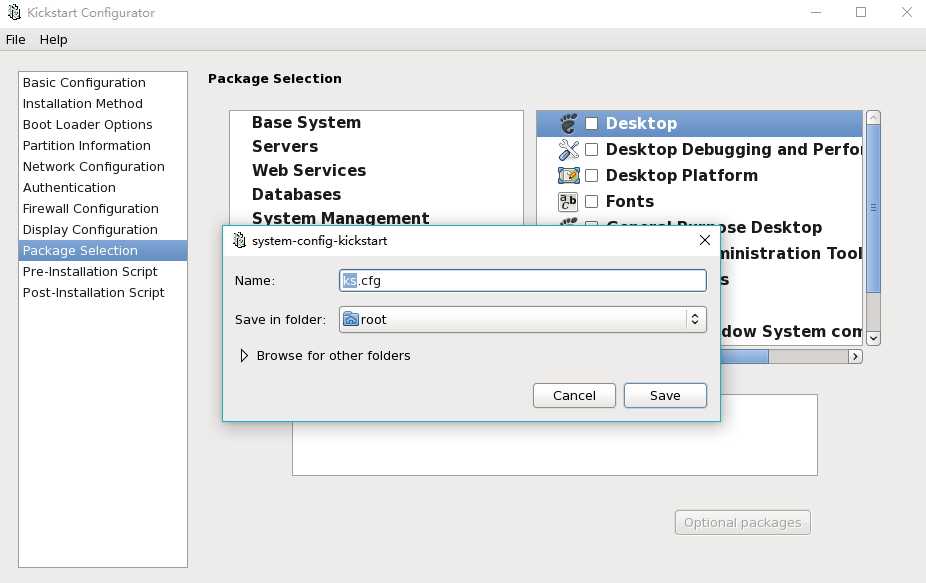926x583 pixels.
Task: Select the Desktop Platform package row
Action: tap(700, 175)
